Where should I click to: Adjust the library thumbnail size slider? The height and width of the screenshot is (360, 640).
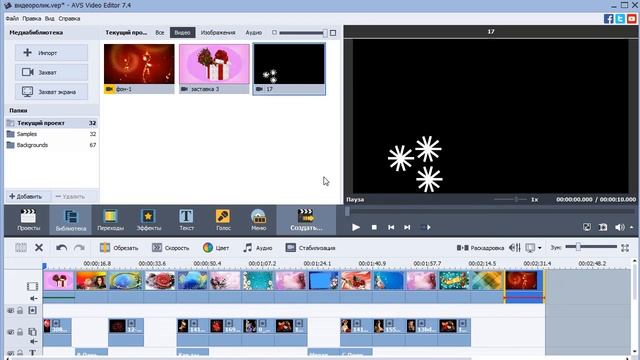pyautogui.click(x=303, y=33)
